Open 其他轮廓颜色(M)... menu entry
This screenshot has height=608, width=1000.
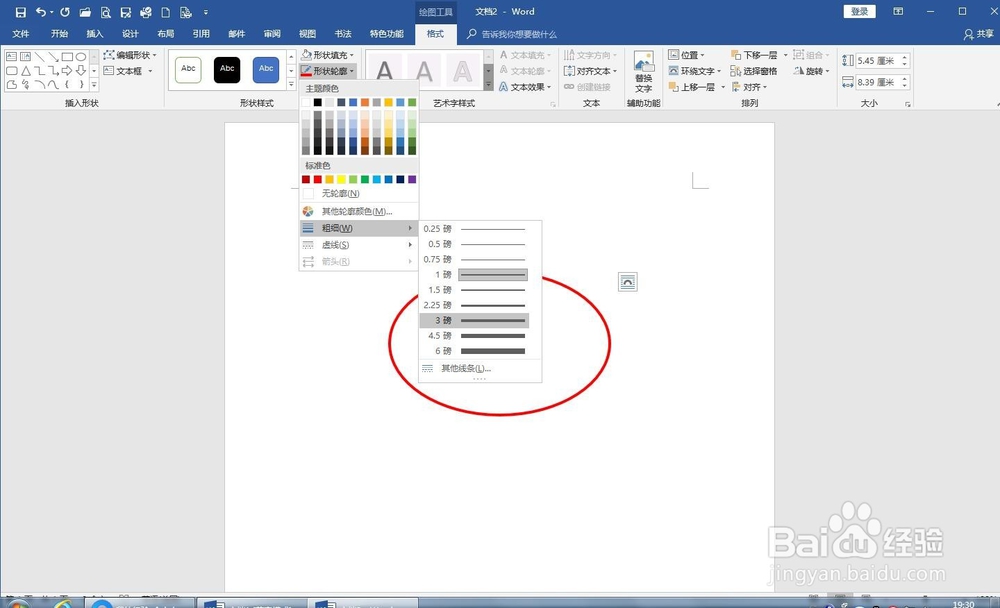click(x=358, y=211)
